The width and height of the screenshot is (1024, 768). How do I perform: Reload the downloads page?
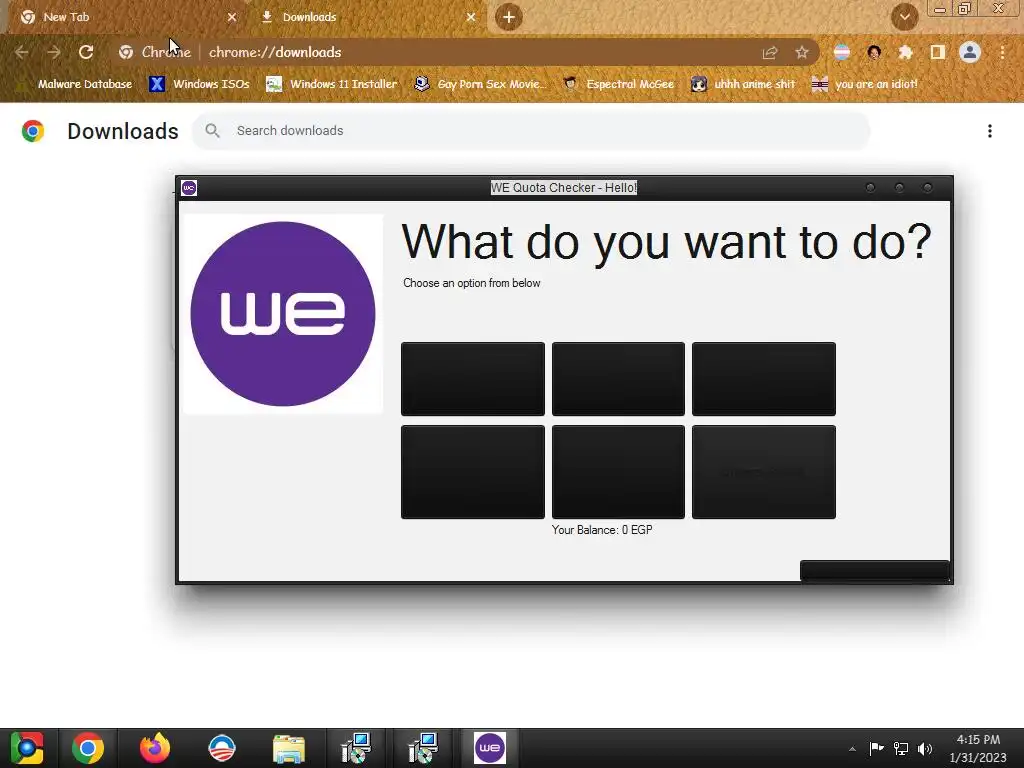pos(86,52)
